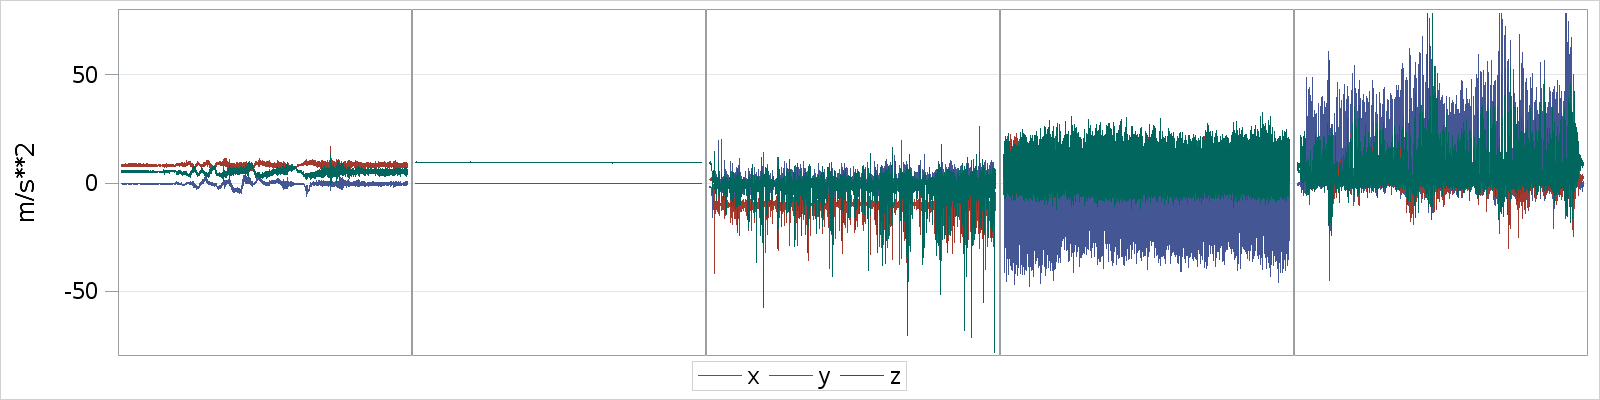Toggle the z series legend label
The width and height of the screenshot is (1600, 400).
click(x=895, y=377)
